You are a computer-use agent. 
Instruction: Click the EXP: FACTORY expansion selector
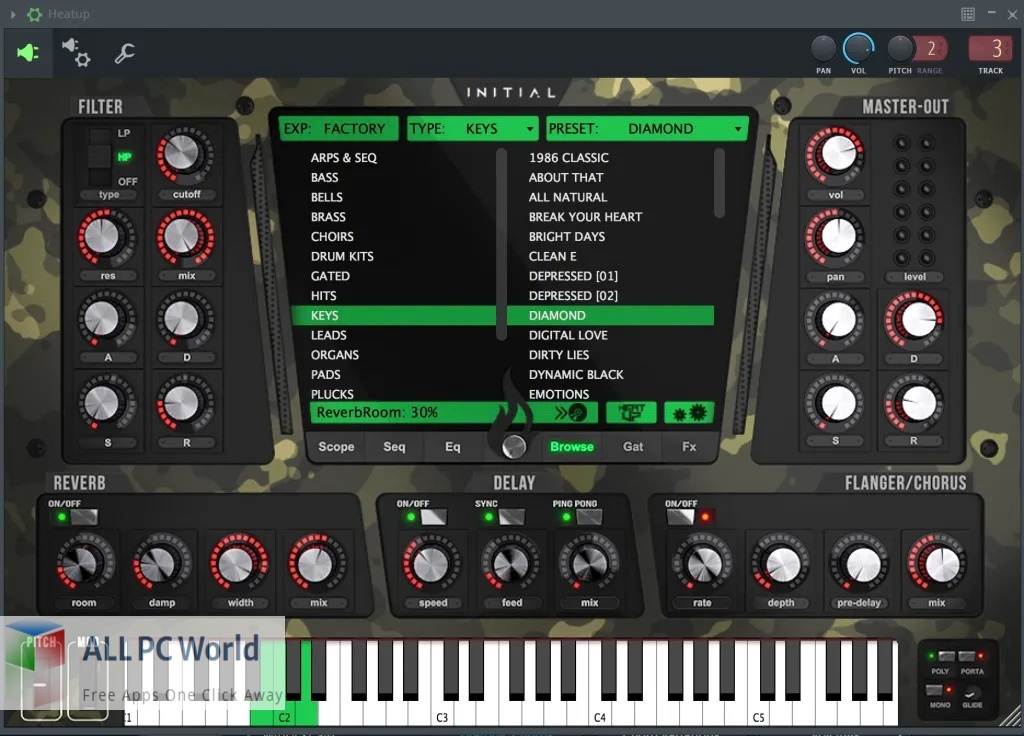(338, 129)
